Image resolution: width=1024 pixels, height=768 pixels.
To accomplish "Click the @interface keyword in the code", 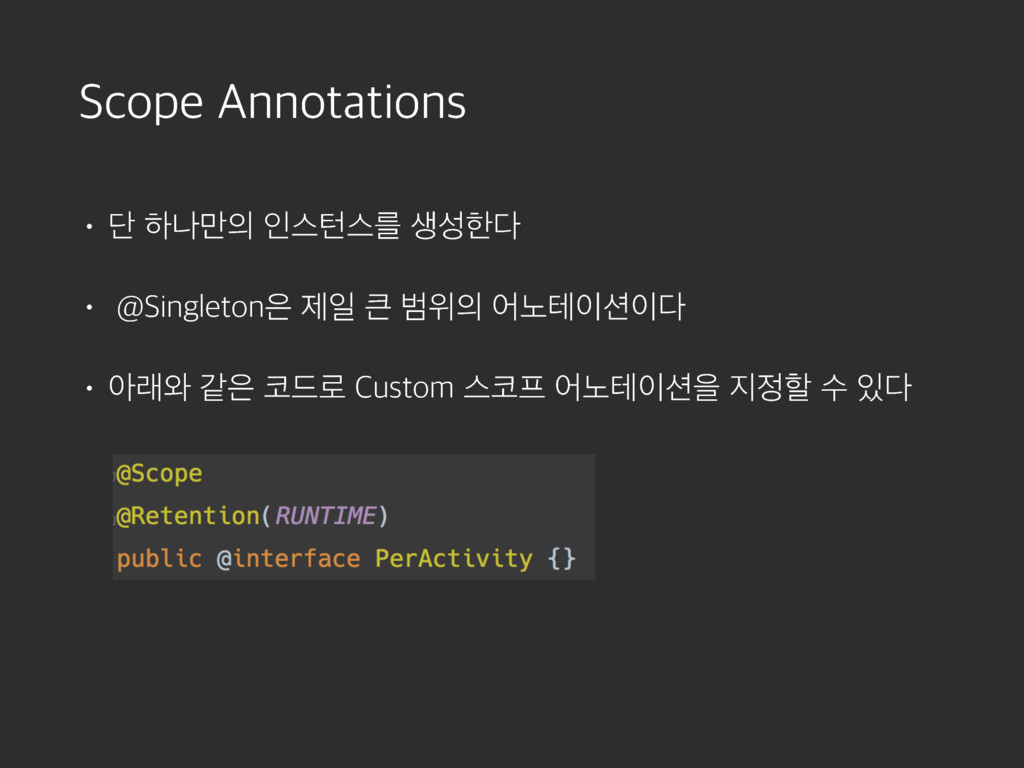I will (x=288, y=558).
